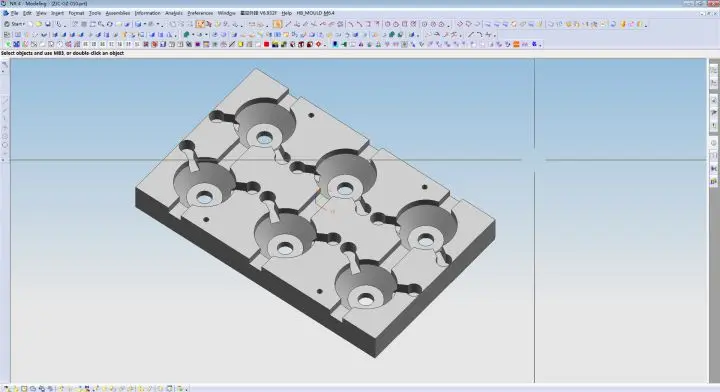This screenshot has width=720, height=392.
Task: Click the green arrow icon starting the third toolbar row
Action: point(8,45)
